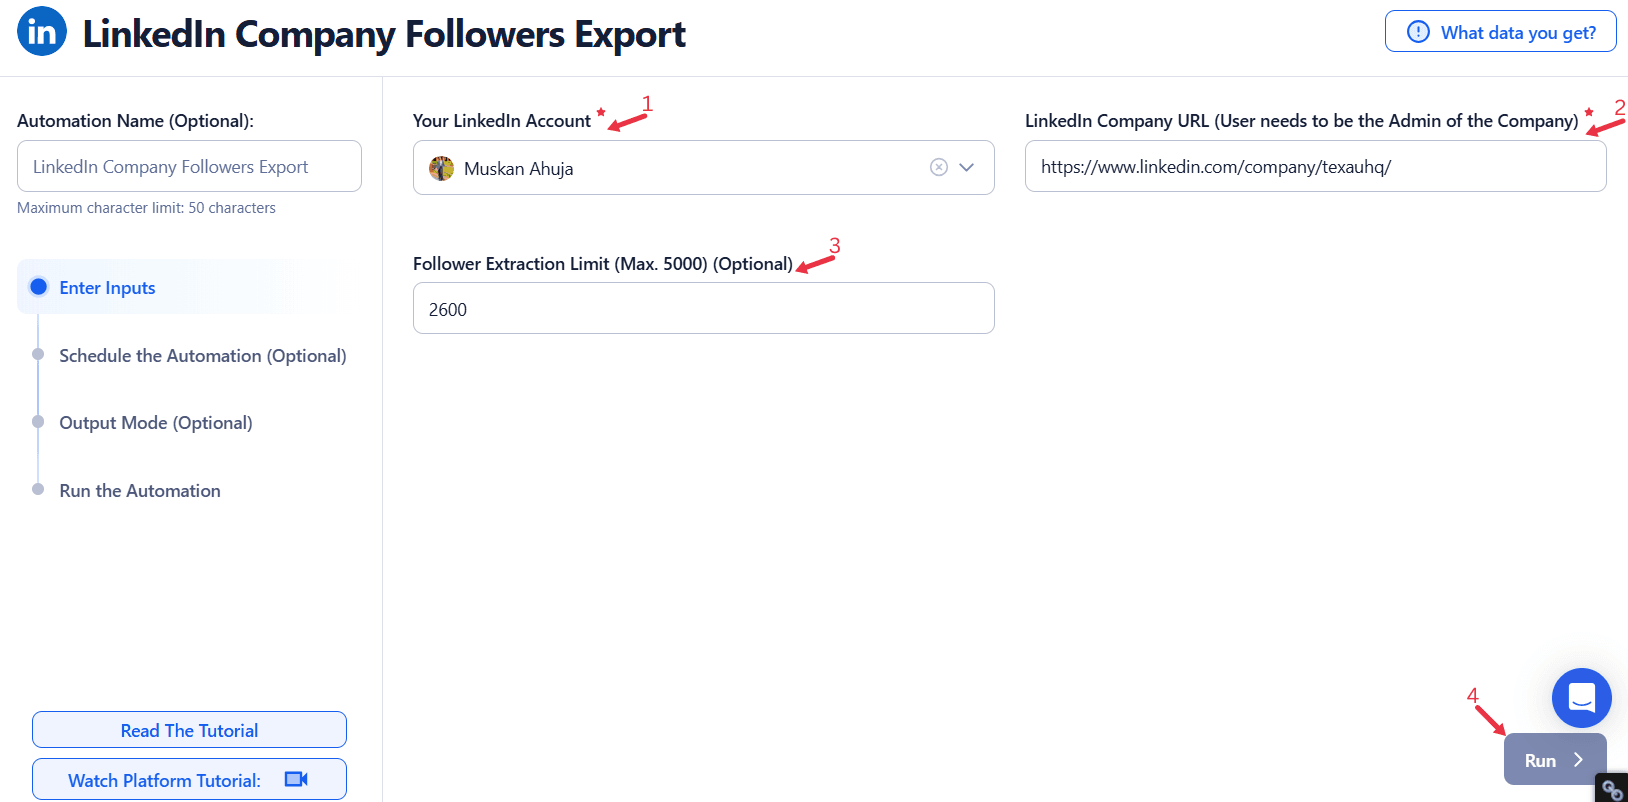Expand the LinkedIn account dropdown chevron
Viewport: 1628px width, 802px height.
[x=967, y=168]
